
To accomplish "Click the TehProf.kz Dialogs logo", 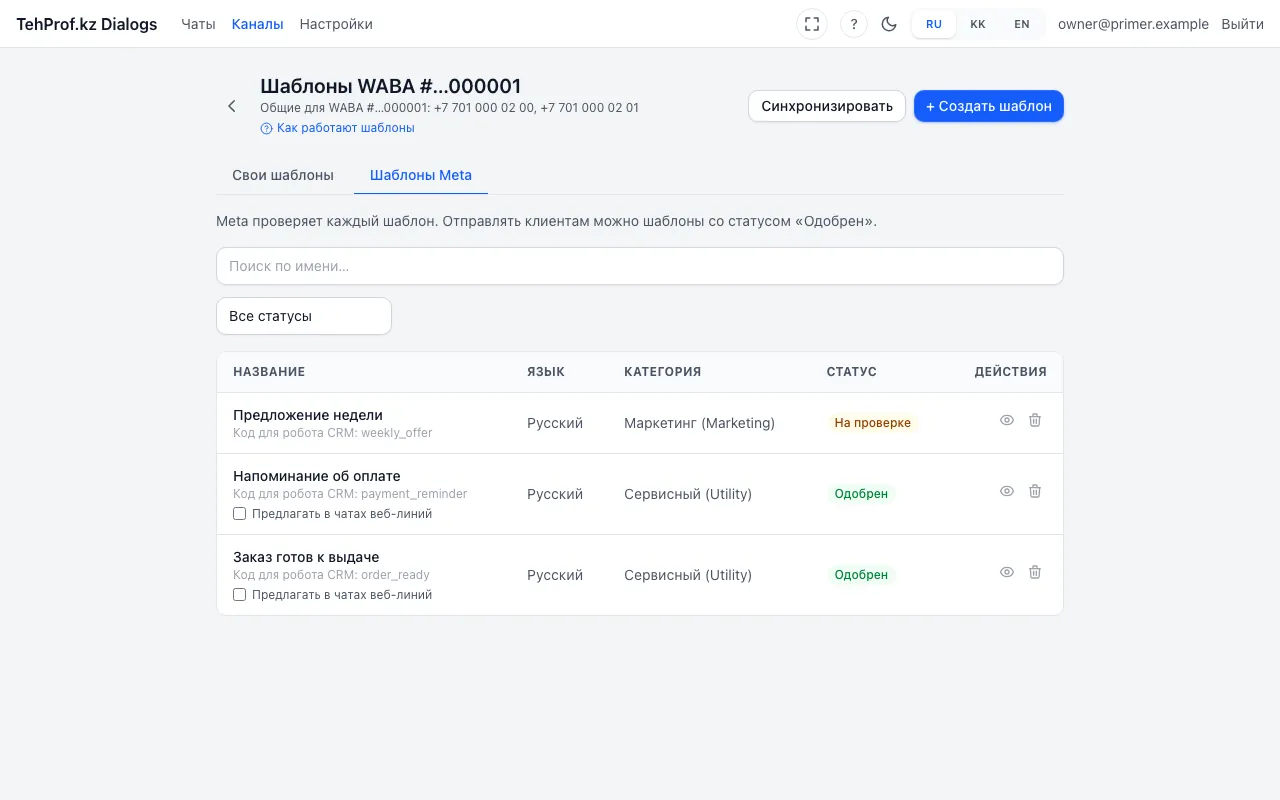I will pos(87,24).
